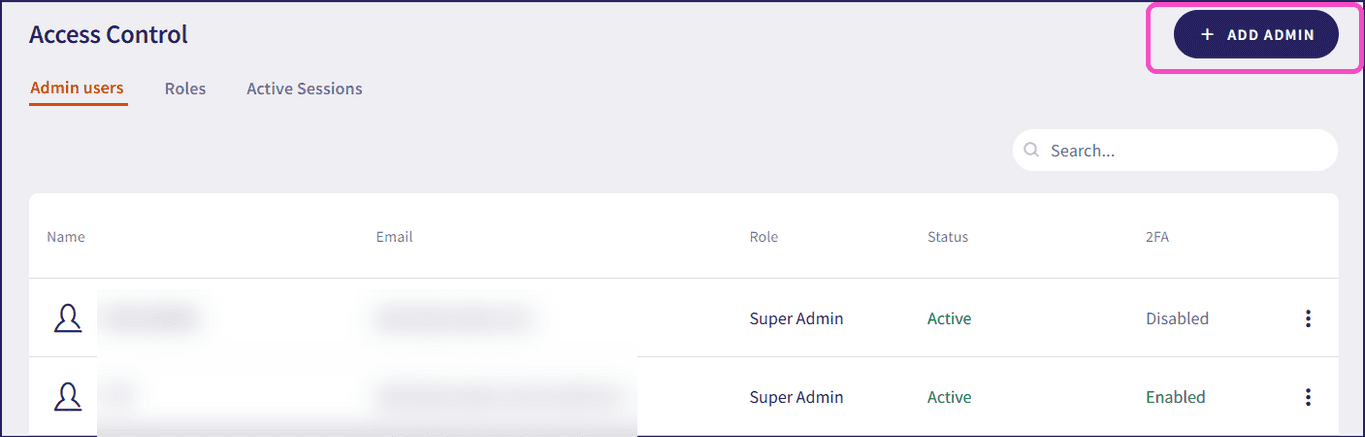Image resolution: width=1365 pixels, height=437 pixels.
Task: Click the 2FA column header
Action: coord(1157,237)
